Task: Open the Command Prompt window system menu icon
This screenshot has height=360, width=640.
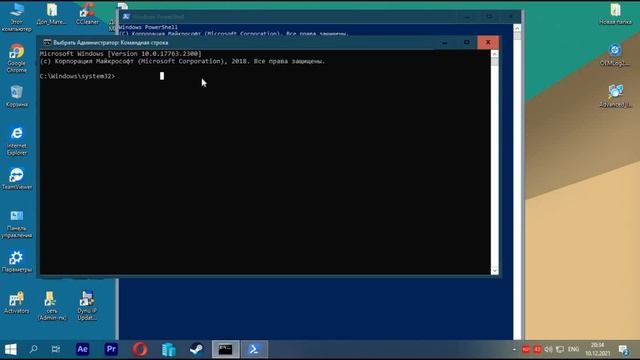Action: (x=47, y=42)
